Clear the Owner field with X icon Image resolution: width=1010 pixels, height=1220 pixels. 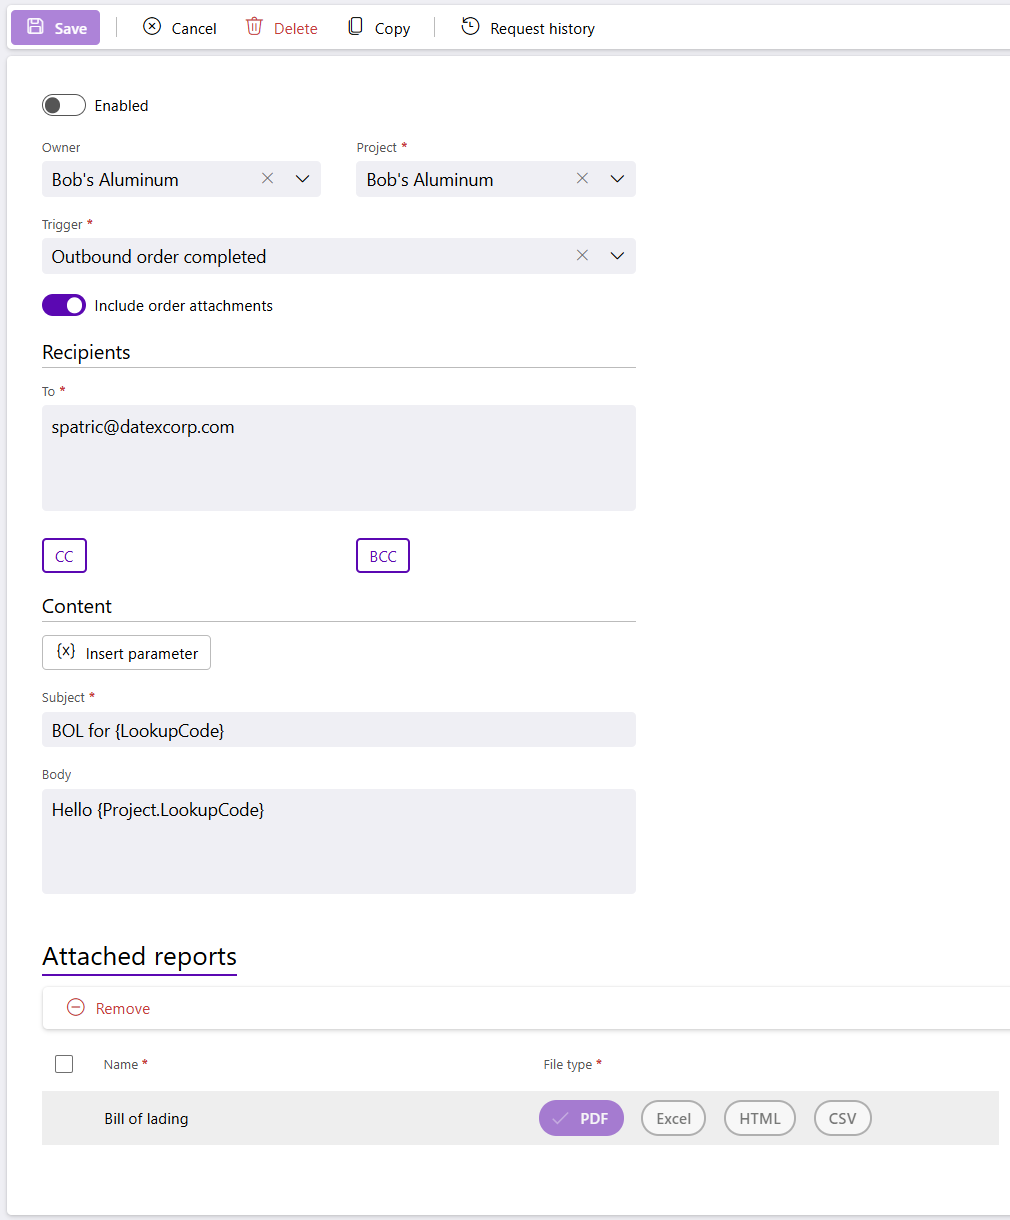click(267, 179)
